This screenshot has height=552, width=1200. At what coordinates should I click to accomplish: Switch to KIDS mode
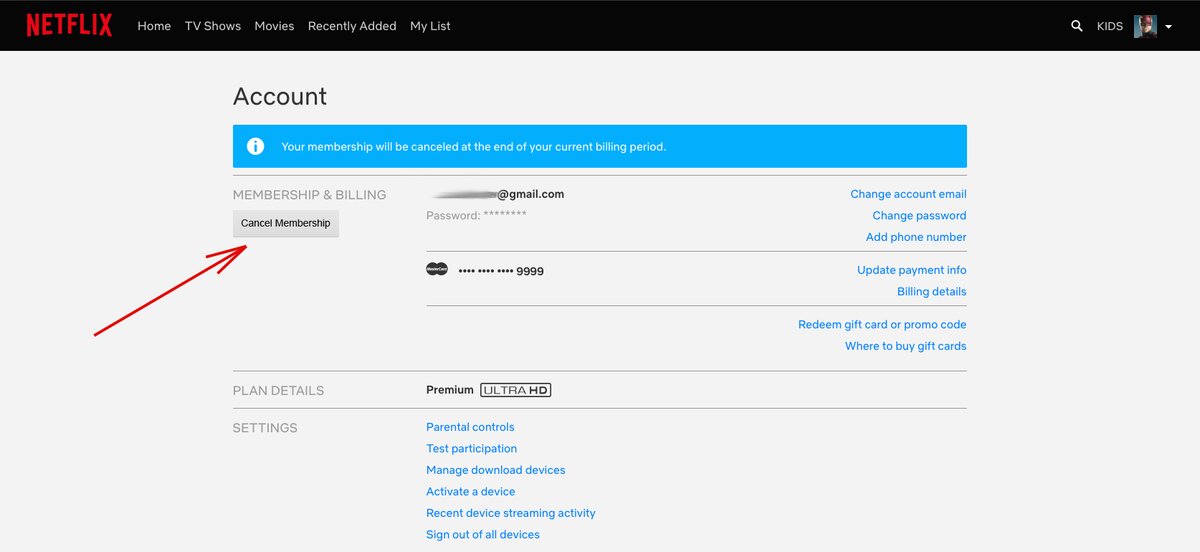(1109, 26)
